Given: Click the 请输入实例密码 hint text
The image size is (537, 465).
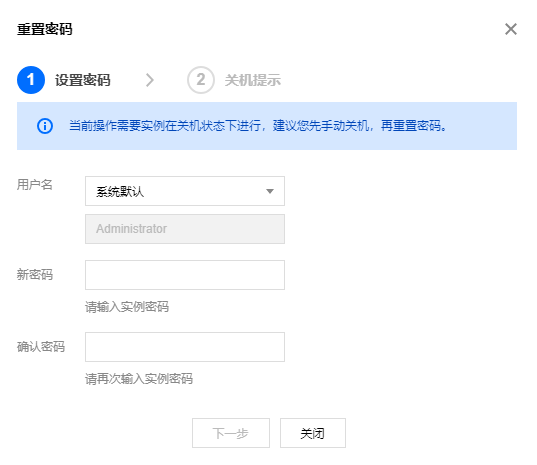Looking at the screenshot, I should [x=127, y=307].
